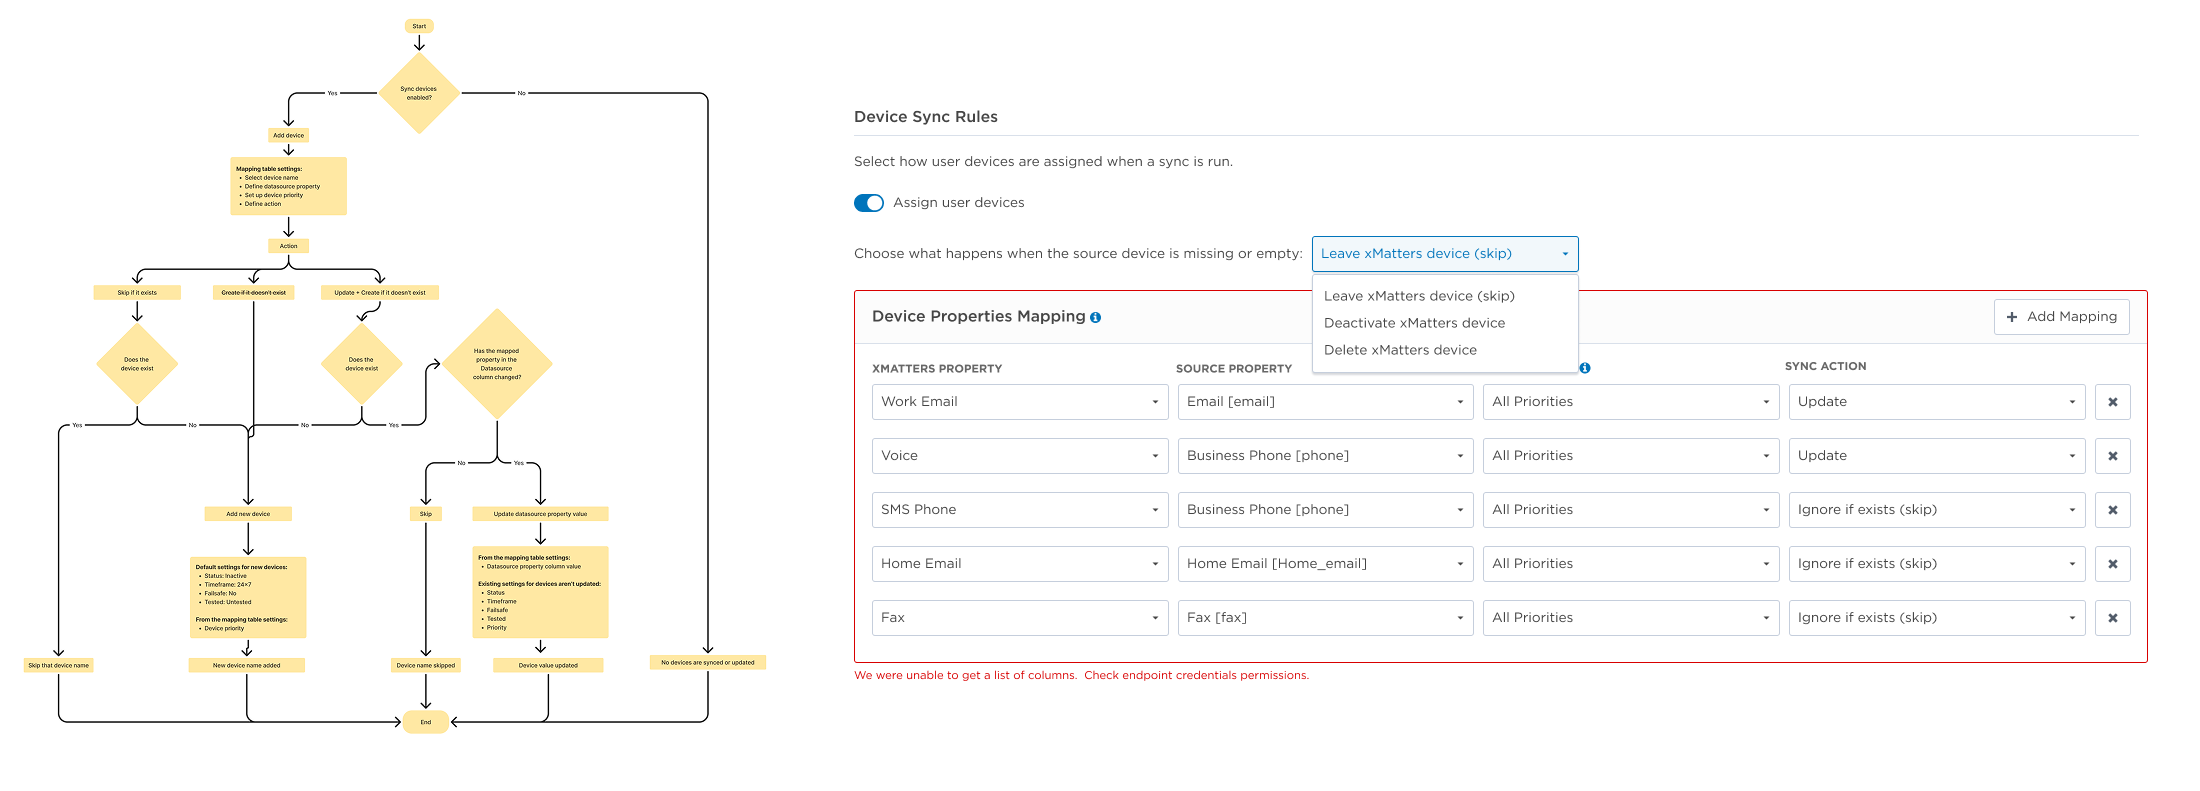Viewport: 2200px width, 791px height.
Task: Open the Voice row All Priorities dropdown
Action: coord(1630,456)
